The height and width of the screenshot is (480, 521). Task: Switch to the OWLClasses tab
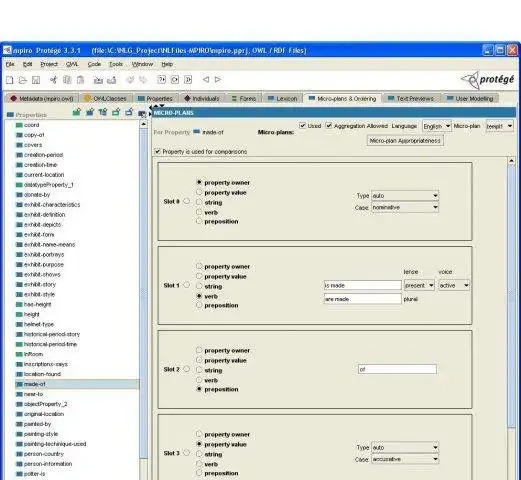pyautogui.click(x=106, y=99)
